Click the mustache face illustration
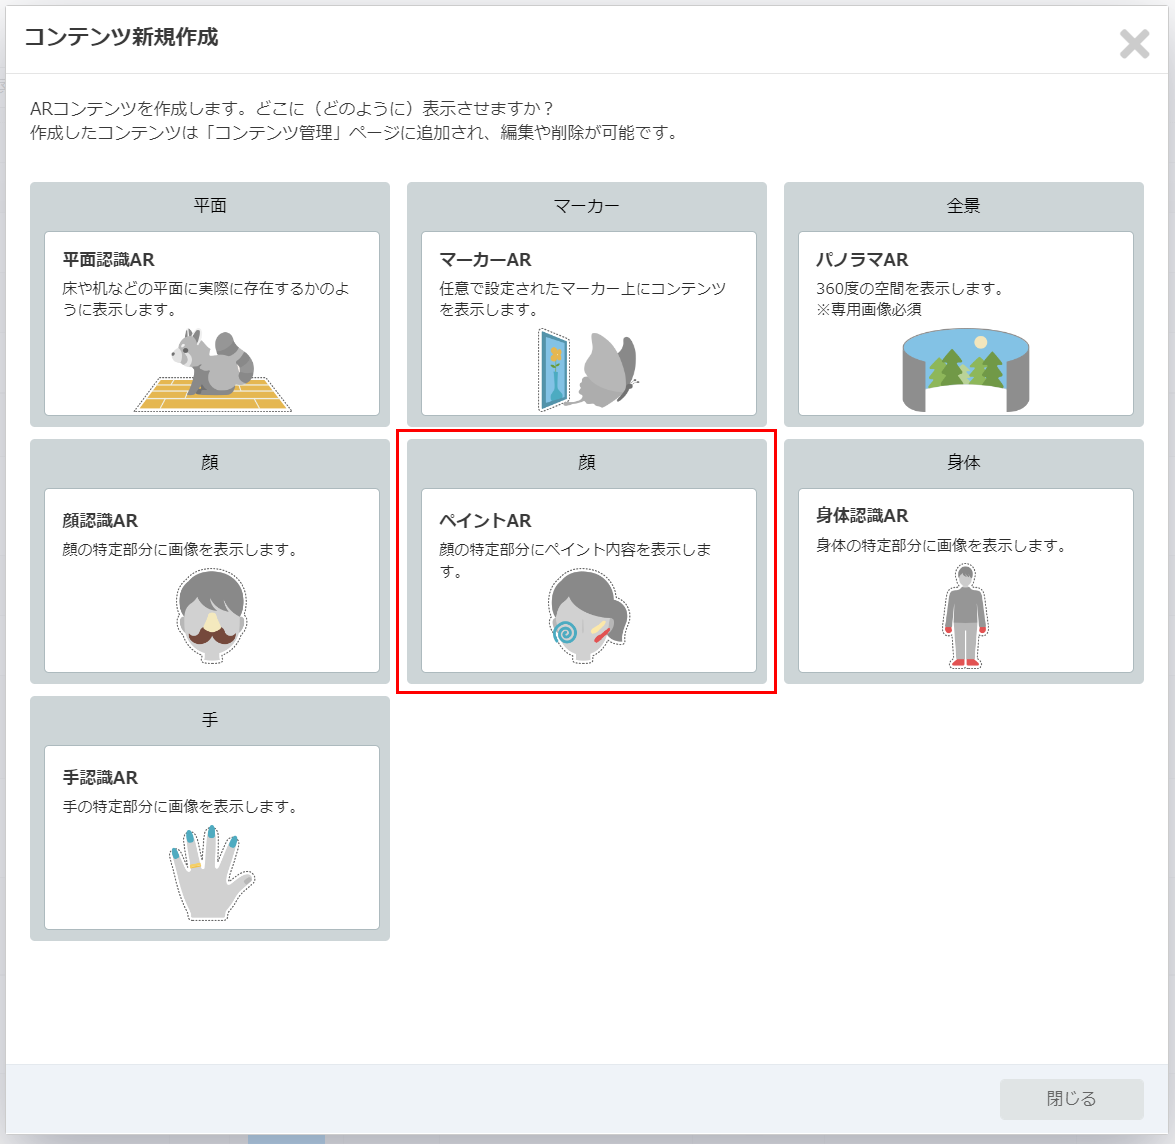1175x1144 pixels. [x=211, y=616]
